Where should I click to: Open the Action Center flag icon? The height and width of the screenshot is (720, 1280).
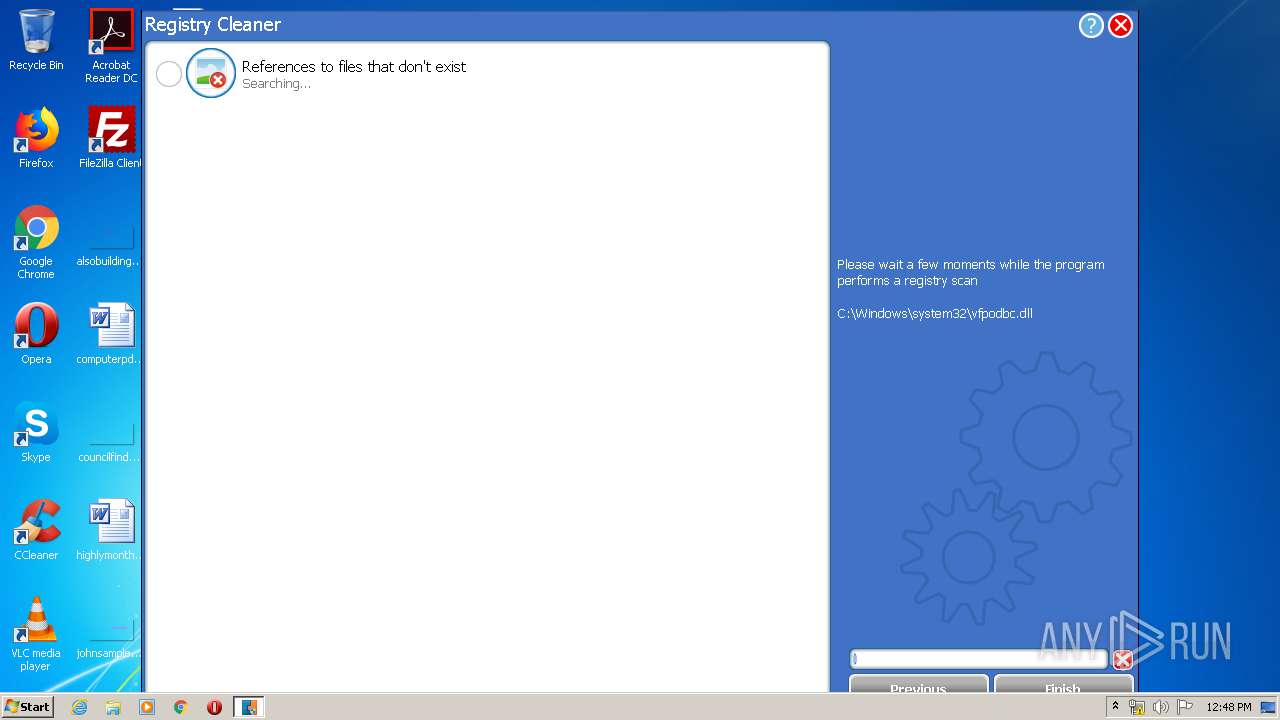click(1185, 707)
